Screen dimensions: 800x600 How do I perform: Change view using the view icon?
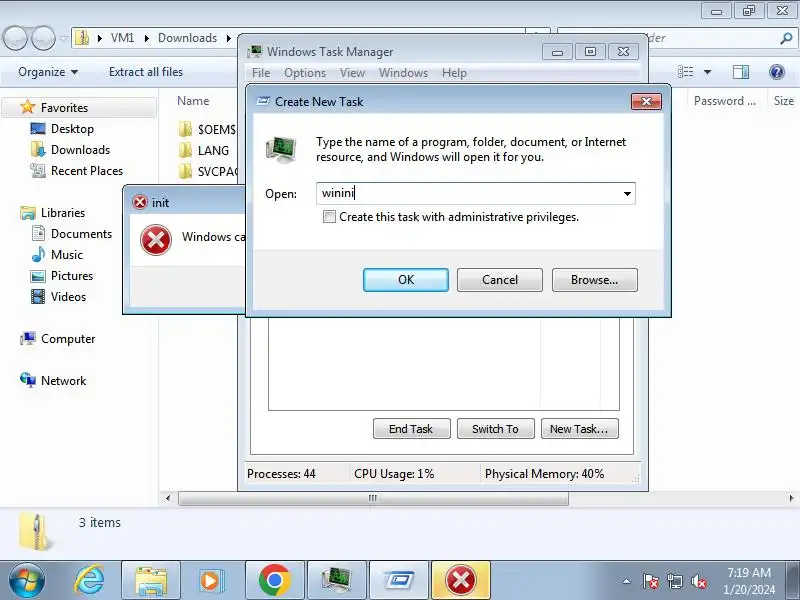point(685,72)
